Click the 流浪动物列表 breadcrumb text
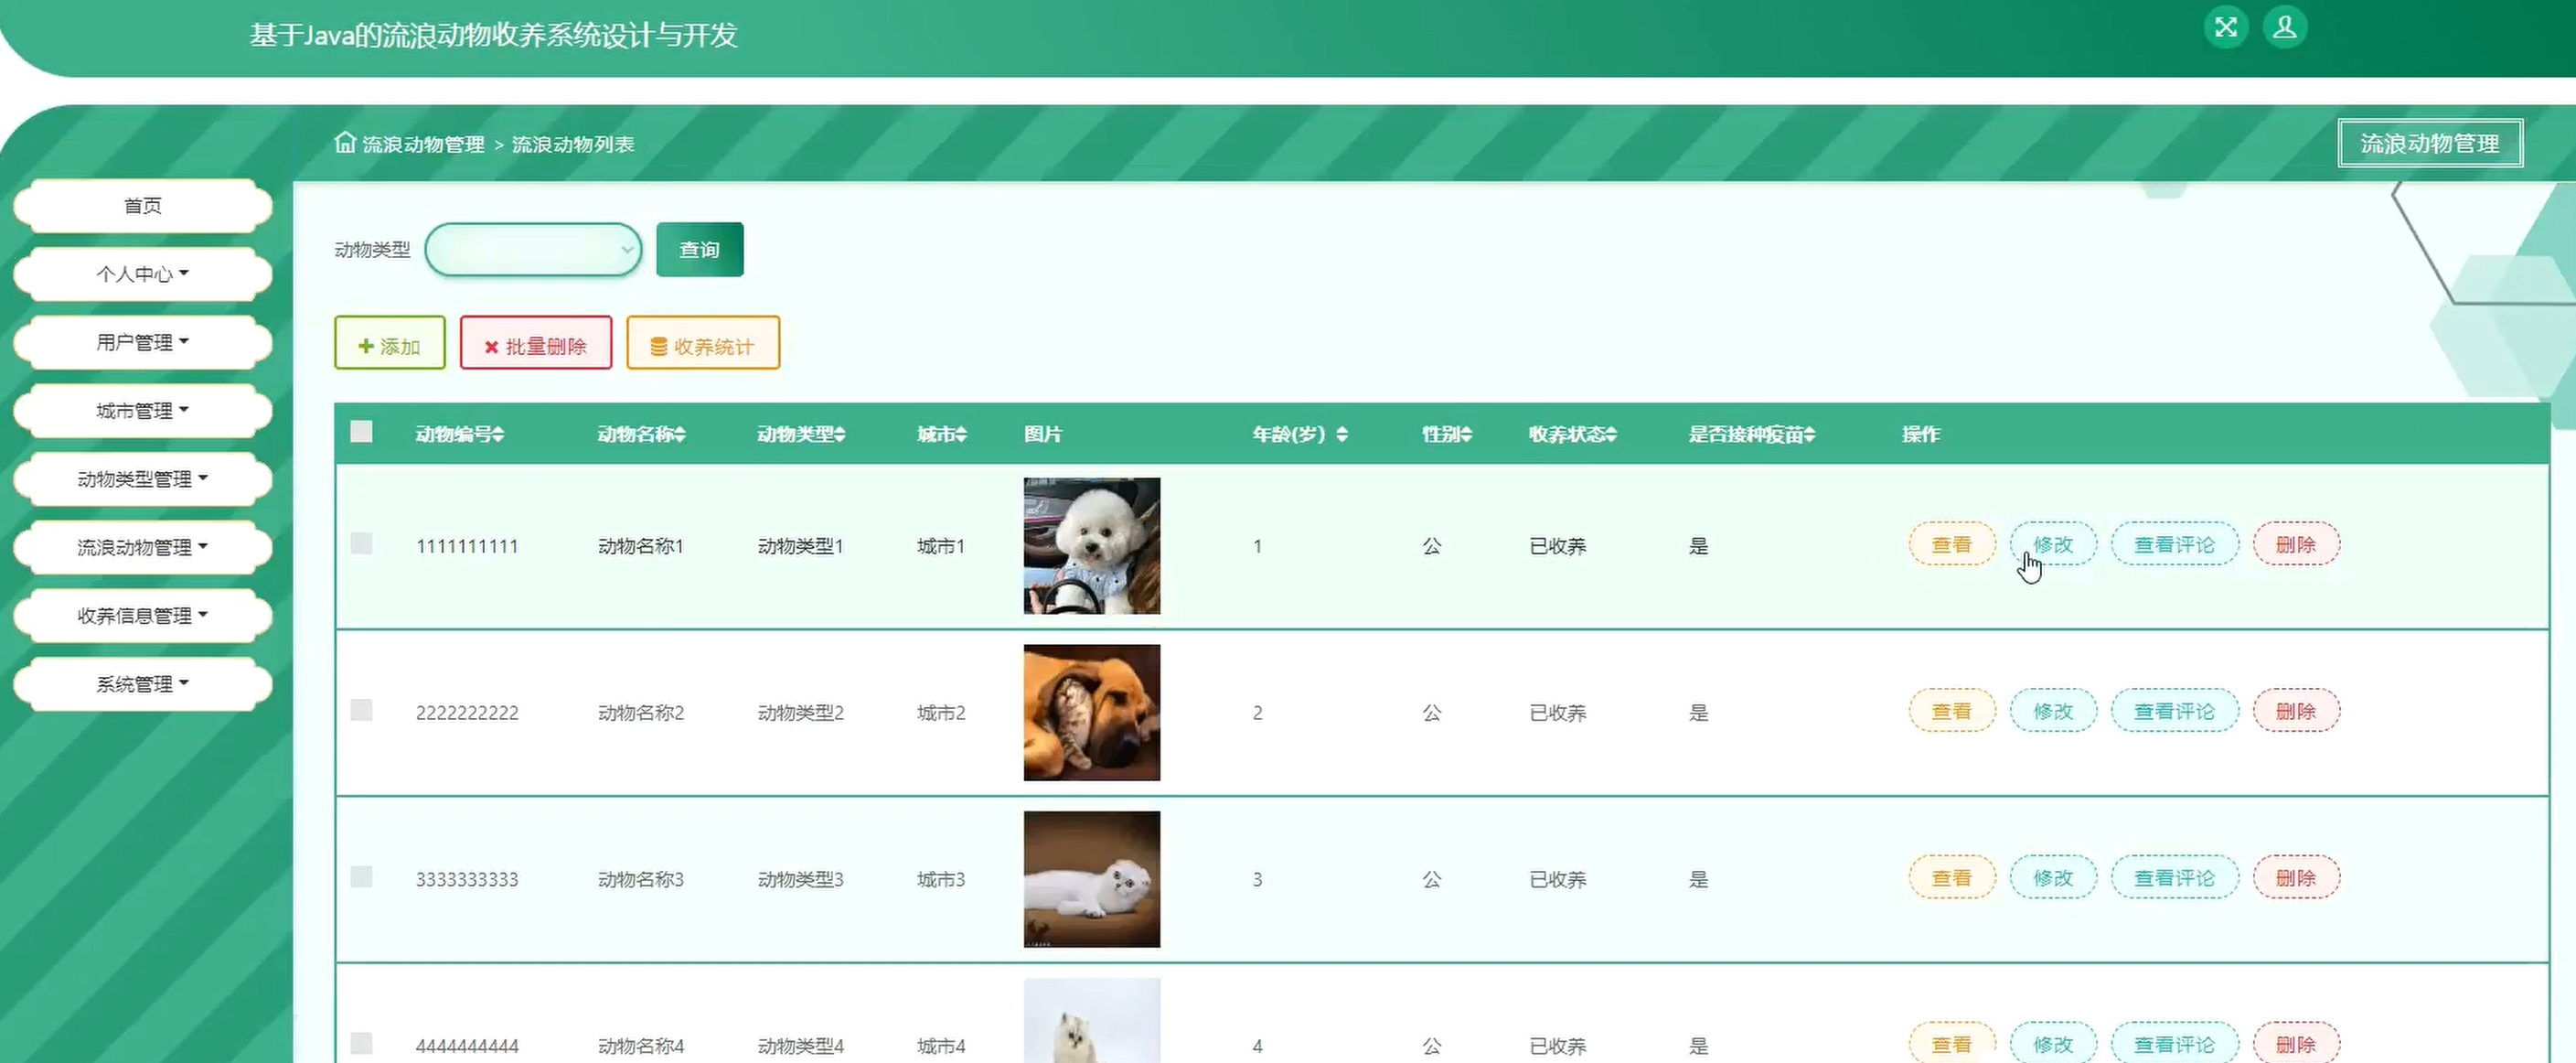 tap(573, 144)
